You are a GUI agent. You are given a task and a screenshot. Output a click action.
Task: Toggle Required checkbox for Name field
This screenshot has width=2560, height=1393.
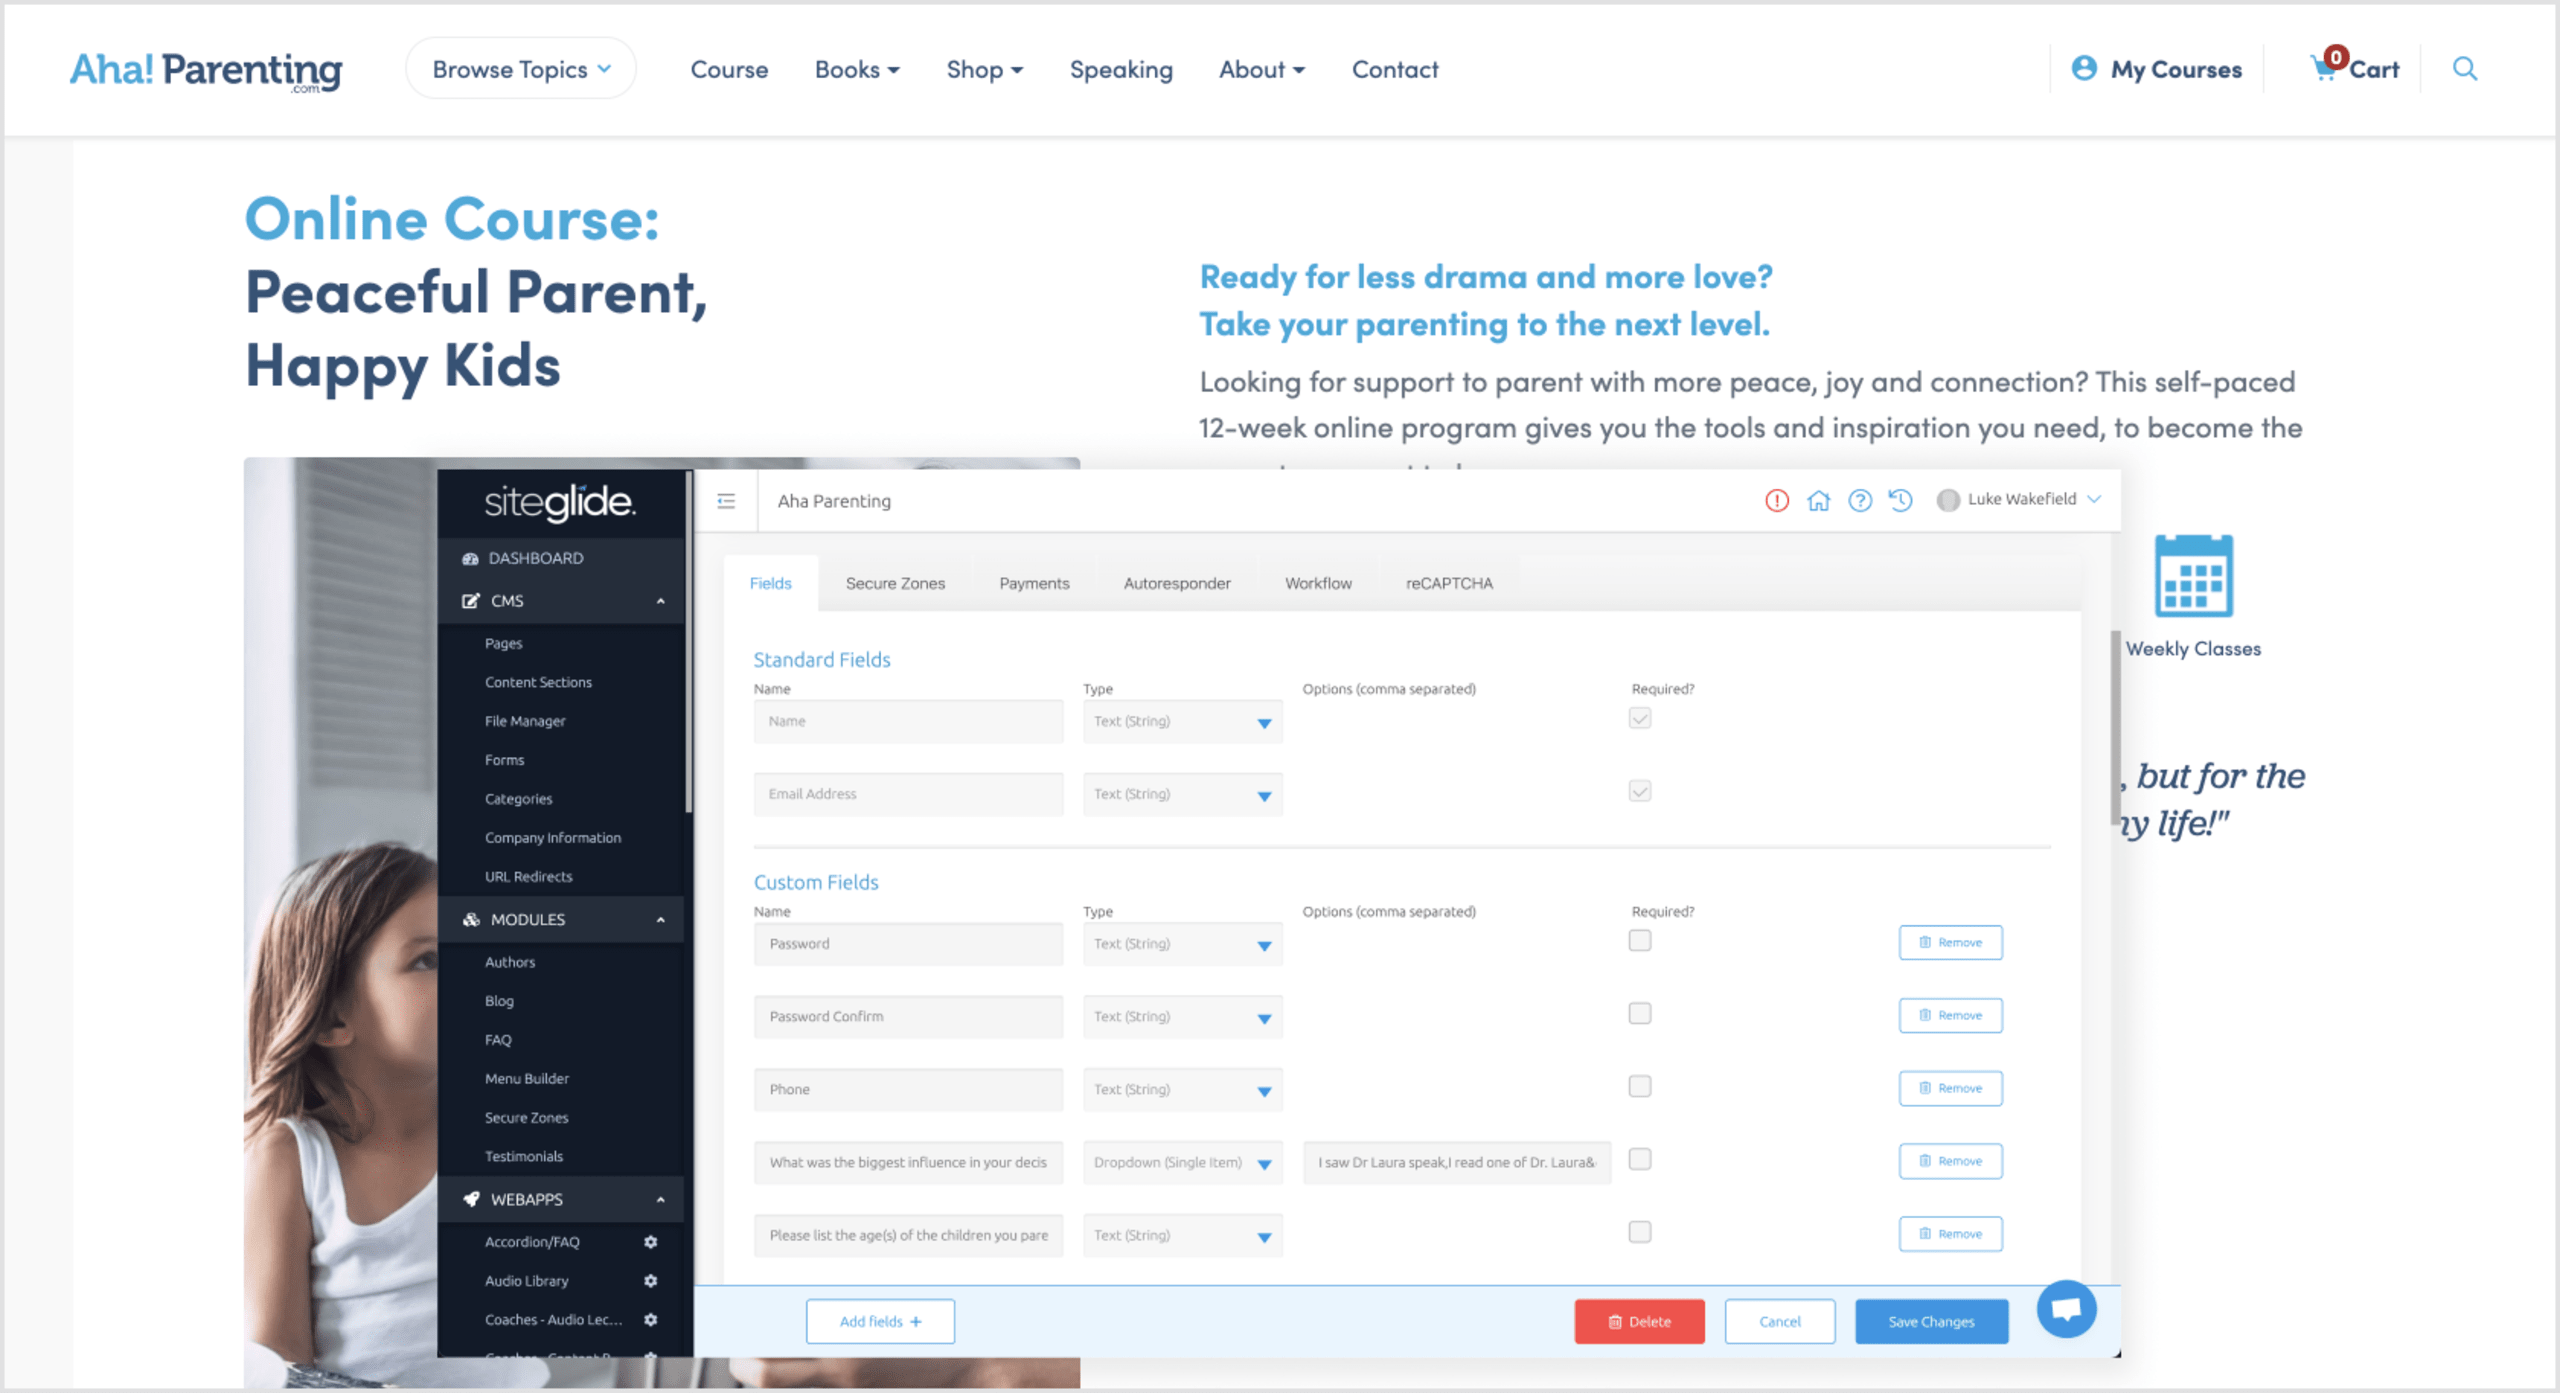coord(1640,719)
